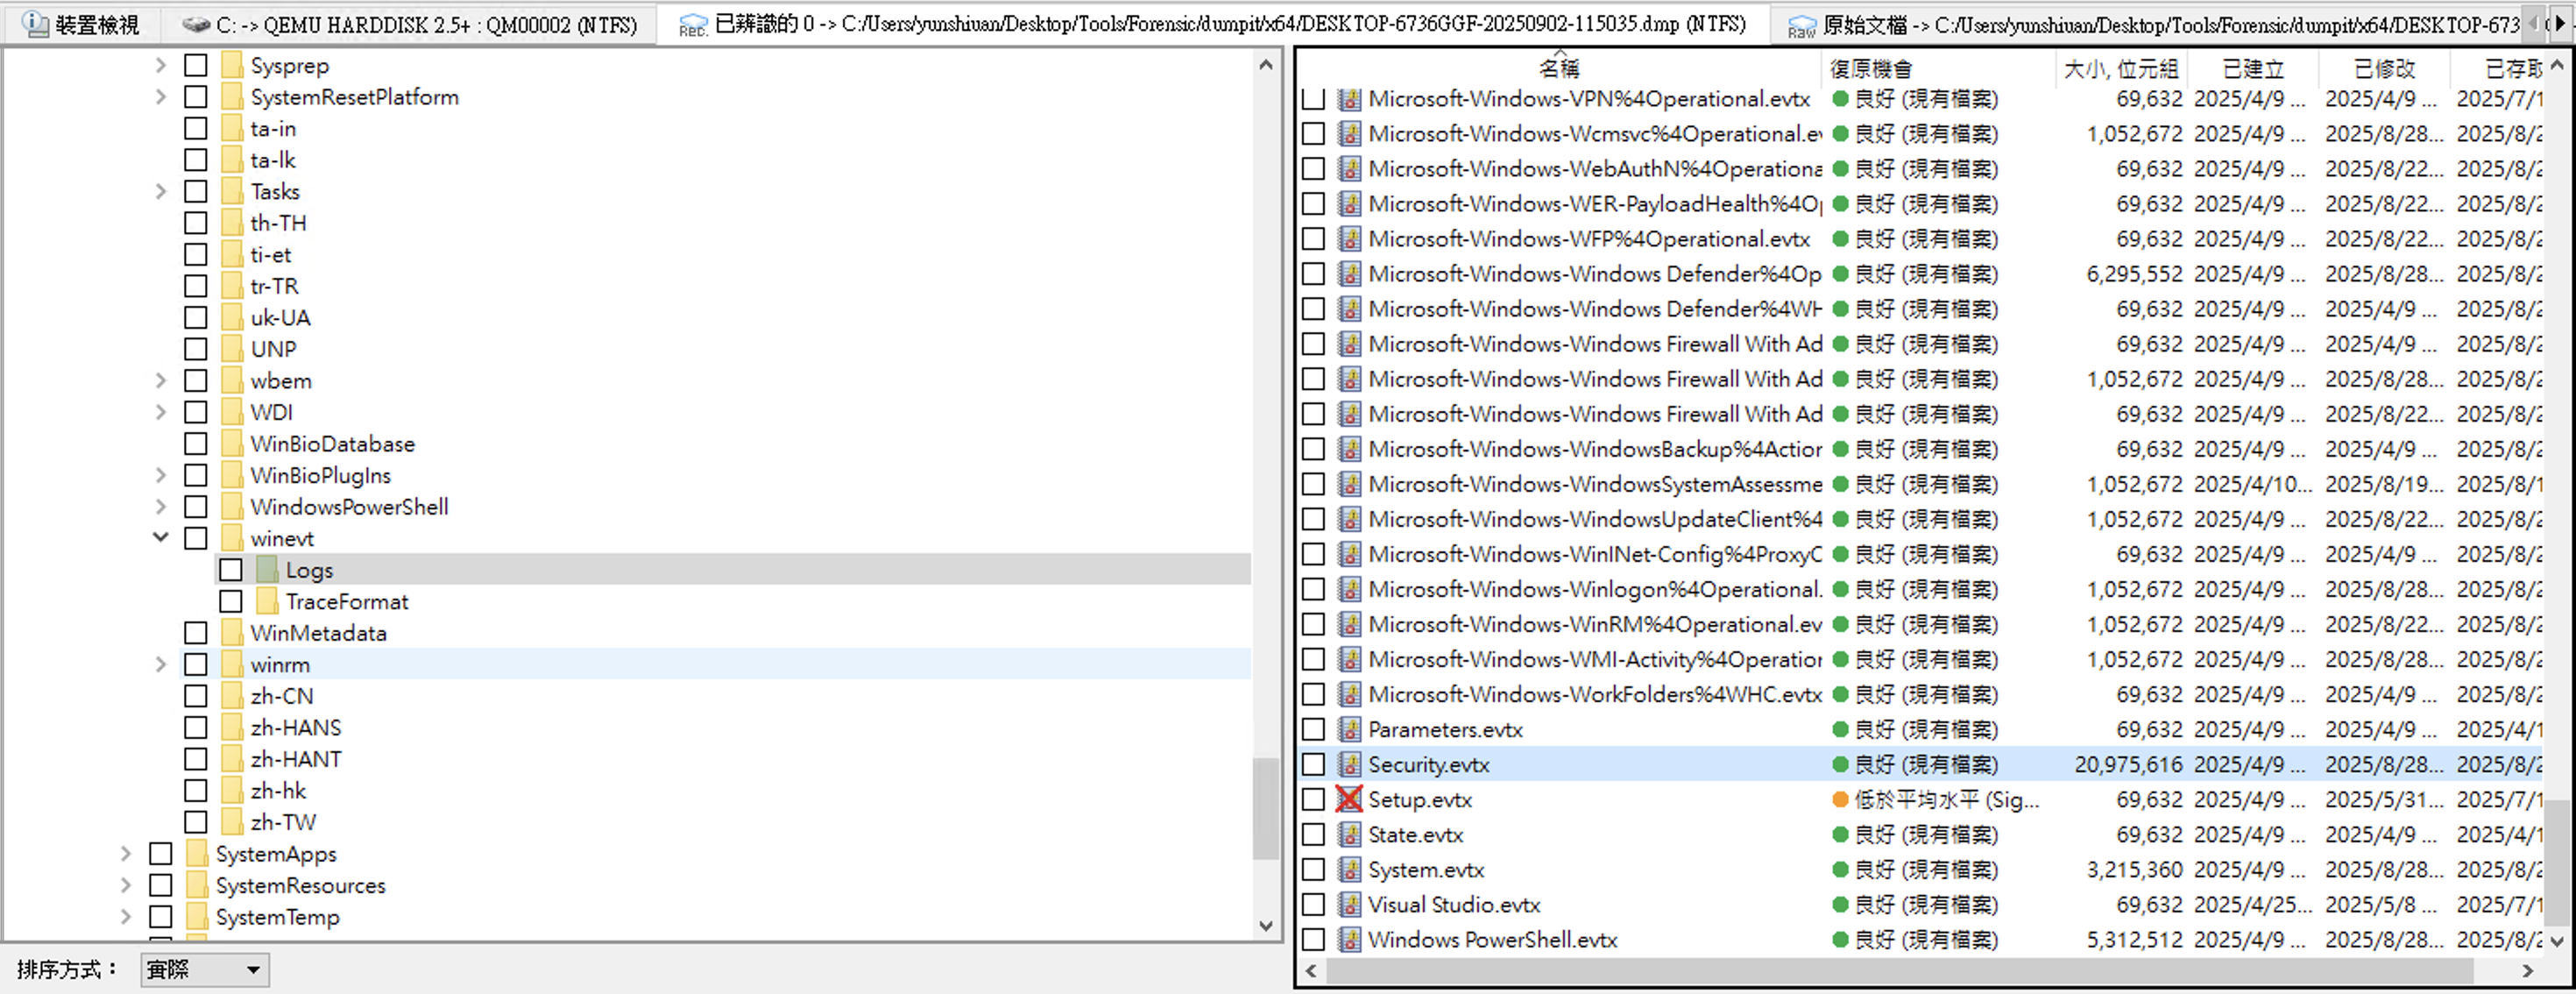Viewport: 2576px width, 994px height.
Task: Expand the wbem folder node
Action: tap(160, 380)
